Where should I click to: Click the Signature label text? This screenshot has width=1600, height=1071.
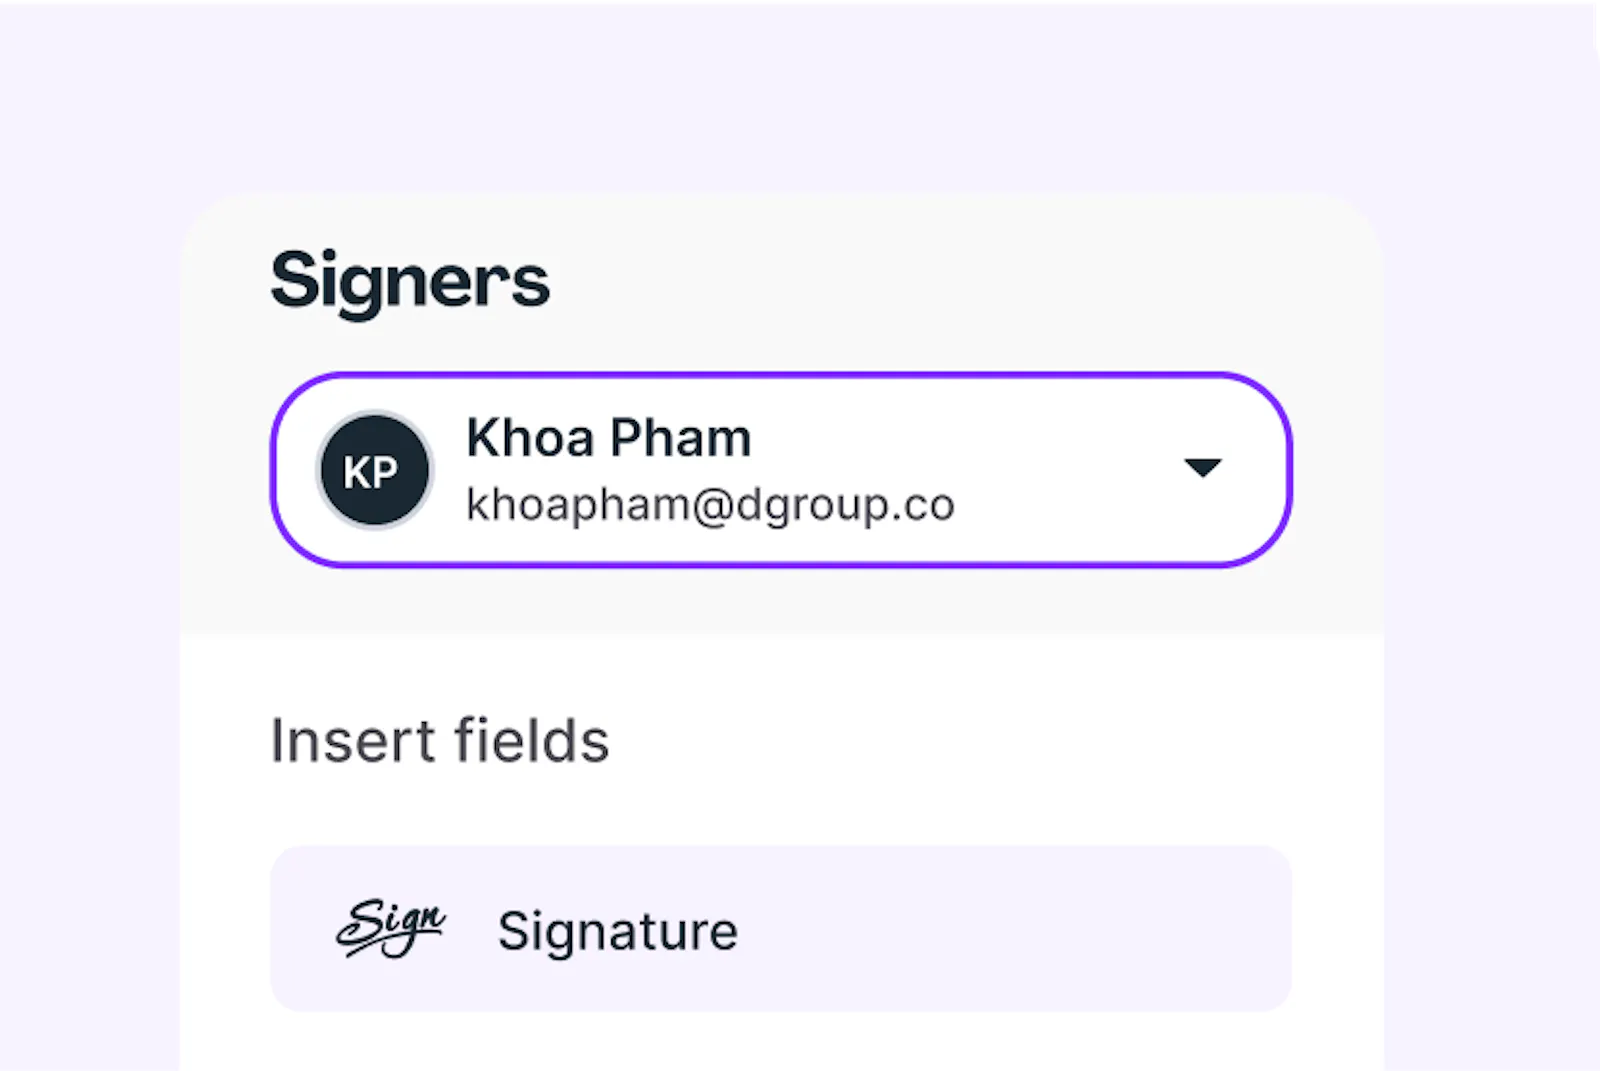[618, 931]
